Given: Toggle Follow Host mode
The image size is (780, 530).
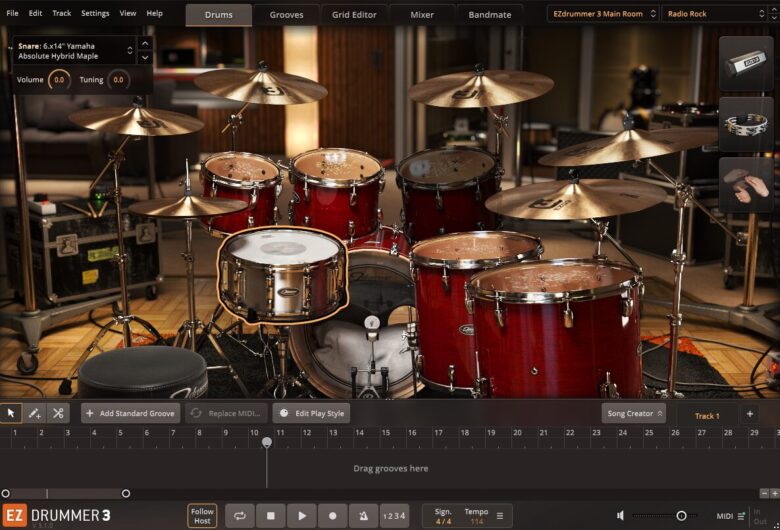Looking at the screenshot, I should point(202,516).
